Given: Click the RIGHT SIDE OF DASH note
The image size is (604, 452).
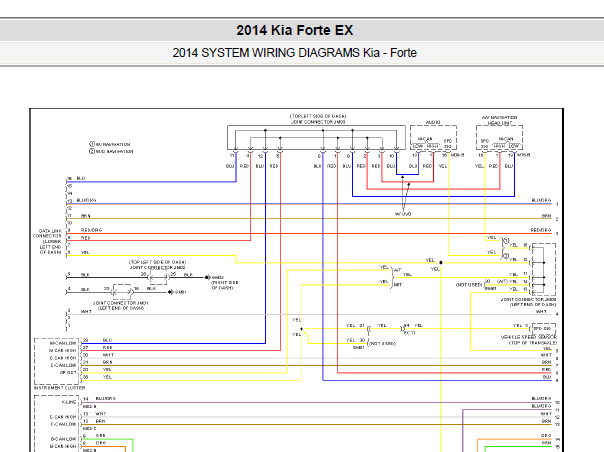Looking at the screenshot, I should point(225,285).
